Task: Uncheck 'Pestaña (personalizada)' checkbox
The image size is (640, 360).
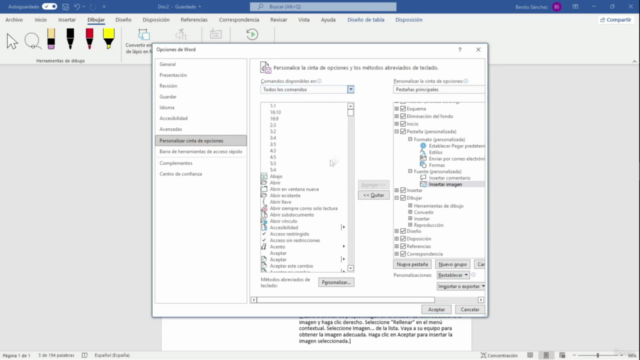Action: (x=403, y=131)
